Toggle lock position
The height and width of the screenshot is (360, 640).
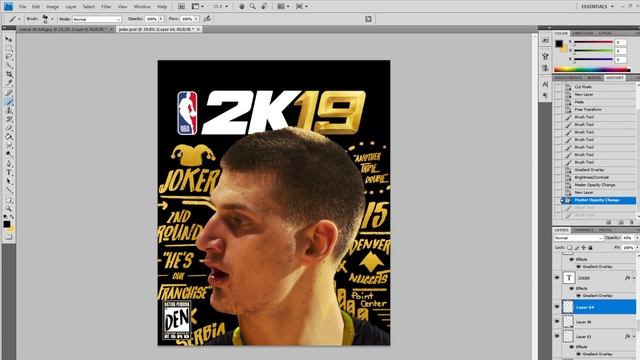tap(583, 248)
